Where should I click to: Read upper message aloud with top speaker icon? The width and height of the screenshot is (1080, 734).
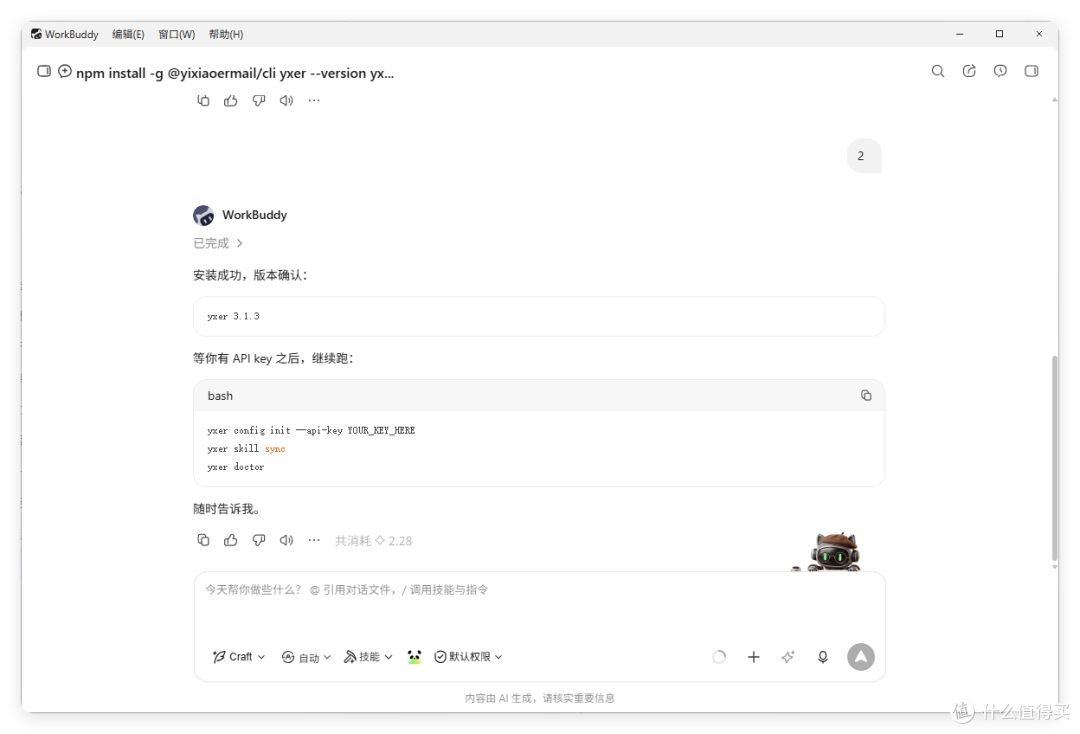pyautogui.click(x=286, y=101)
